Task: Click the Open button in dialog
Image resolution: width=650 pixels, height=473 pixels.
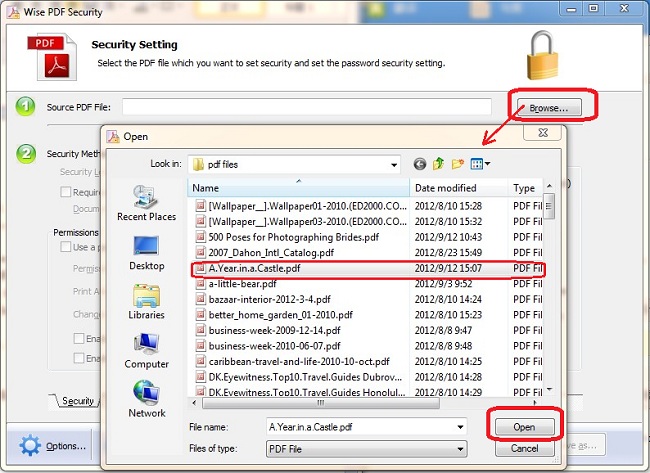Action: point(524,427)
